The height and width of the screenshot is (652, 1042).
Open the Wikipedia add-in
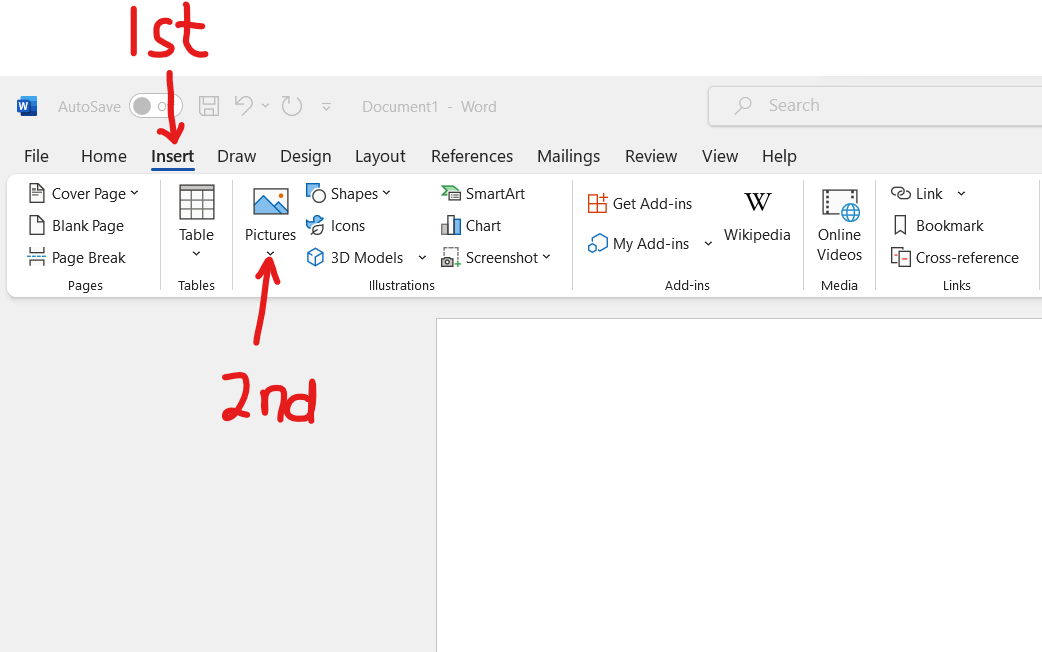(x=757, y=203)
